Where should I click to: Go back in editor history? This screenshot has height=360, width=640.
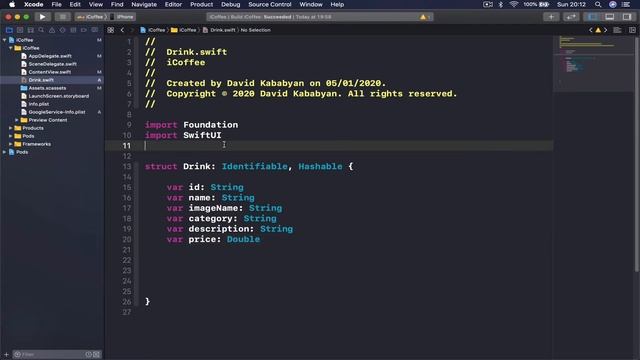pos(122,30)
